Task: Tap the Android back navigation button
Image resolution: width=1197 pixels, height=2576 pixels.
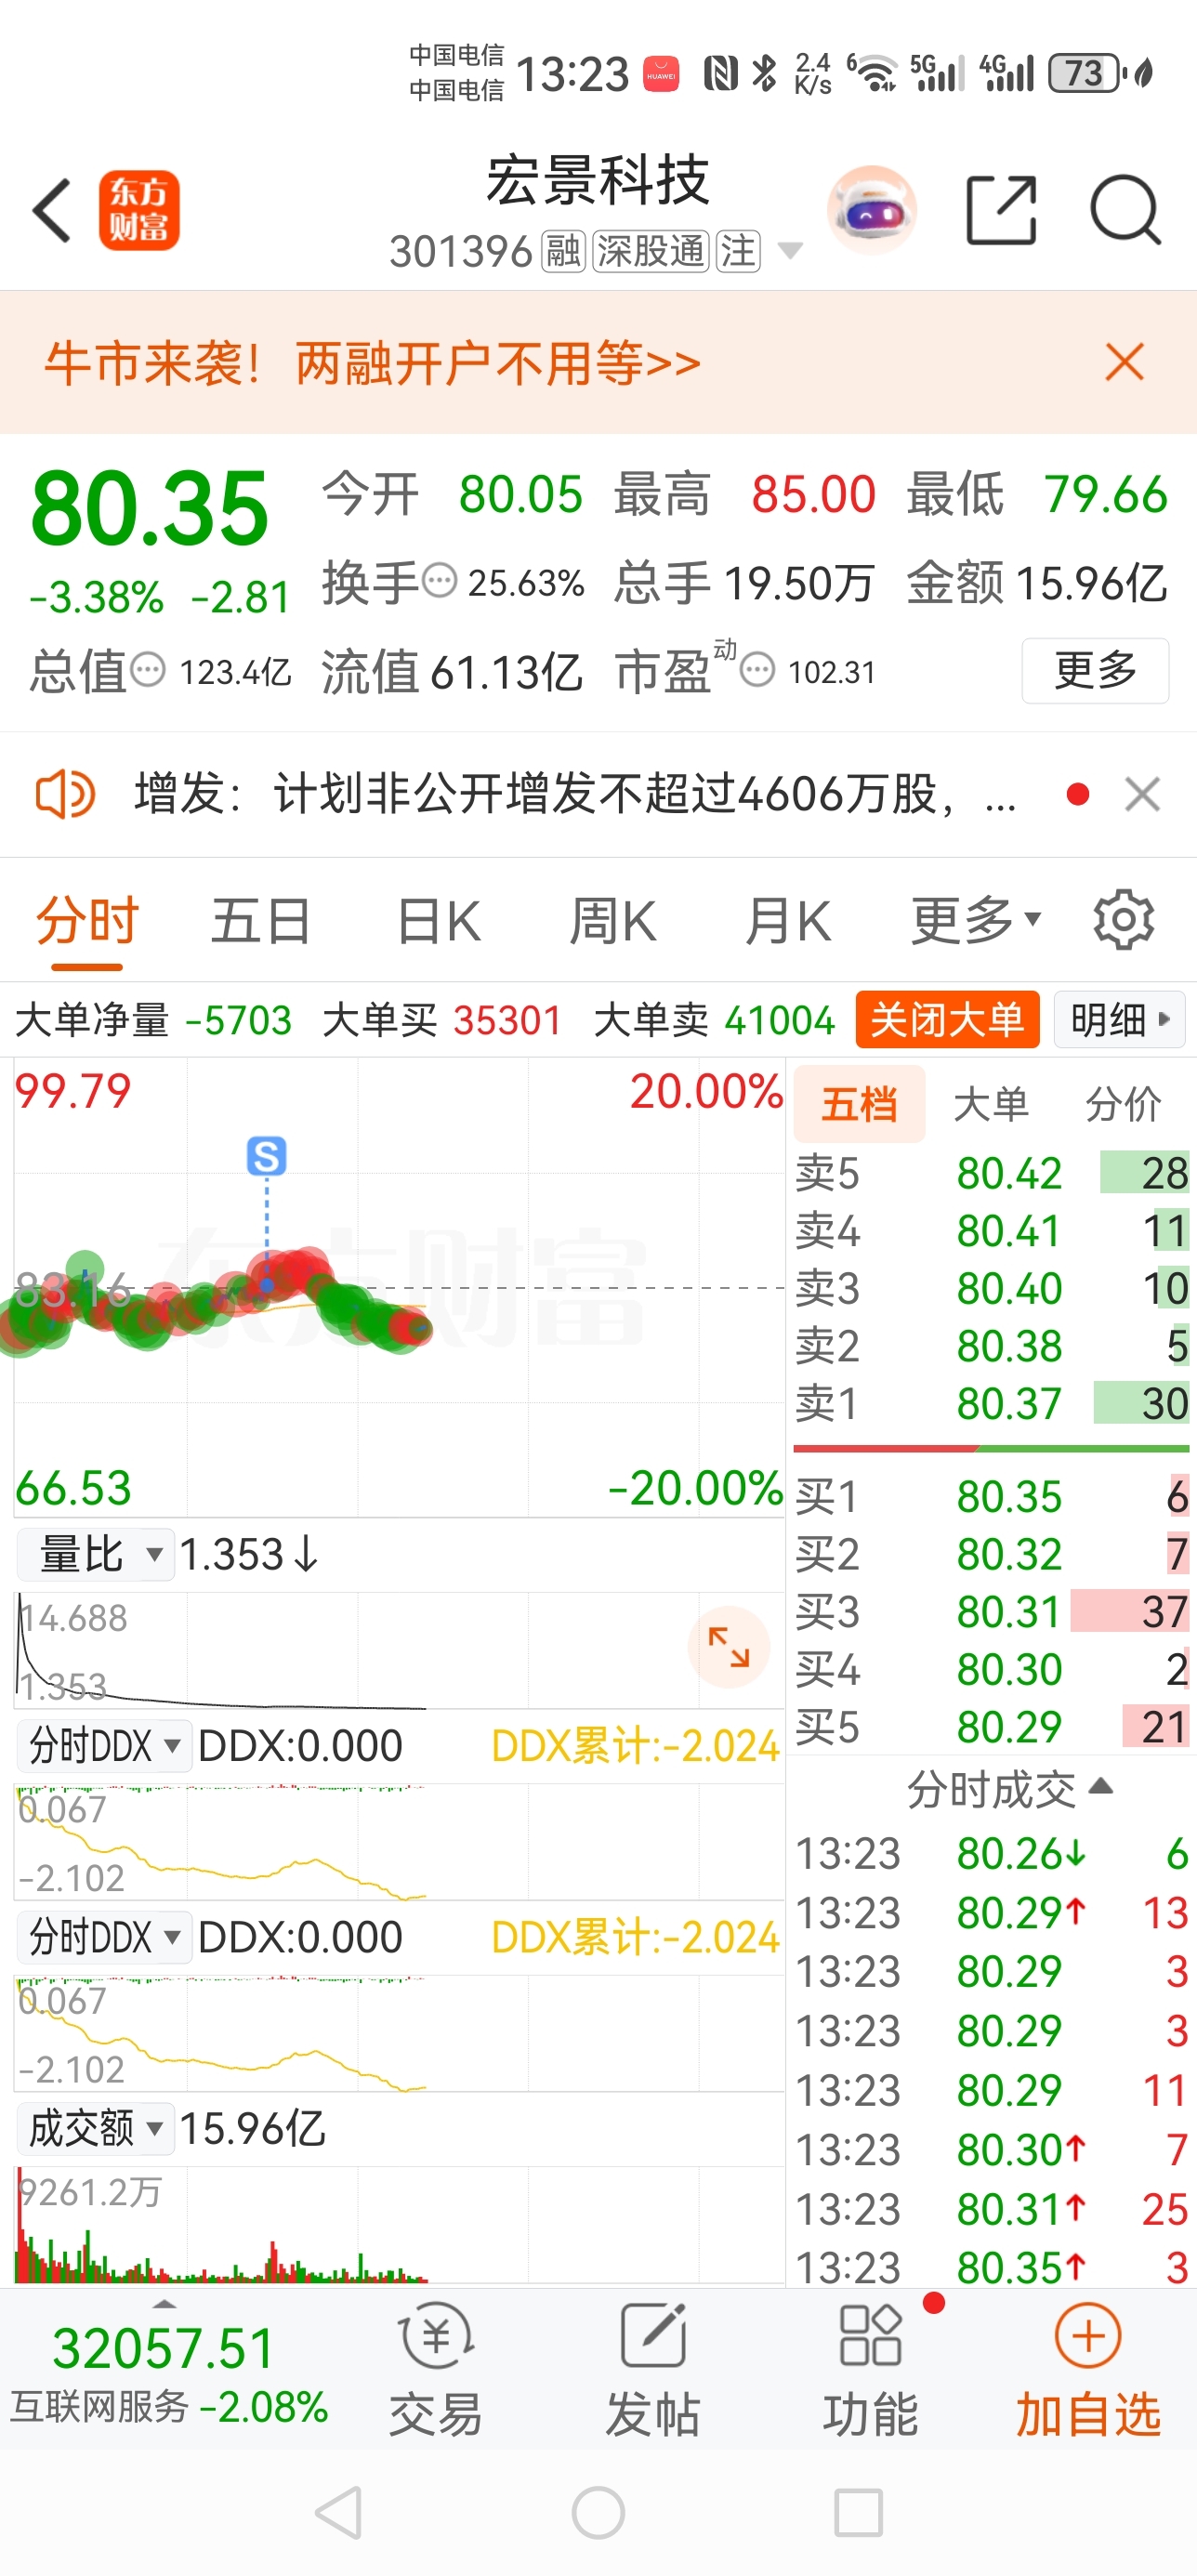Action: pyautogui.click(x=339, y=2512)
